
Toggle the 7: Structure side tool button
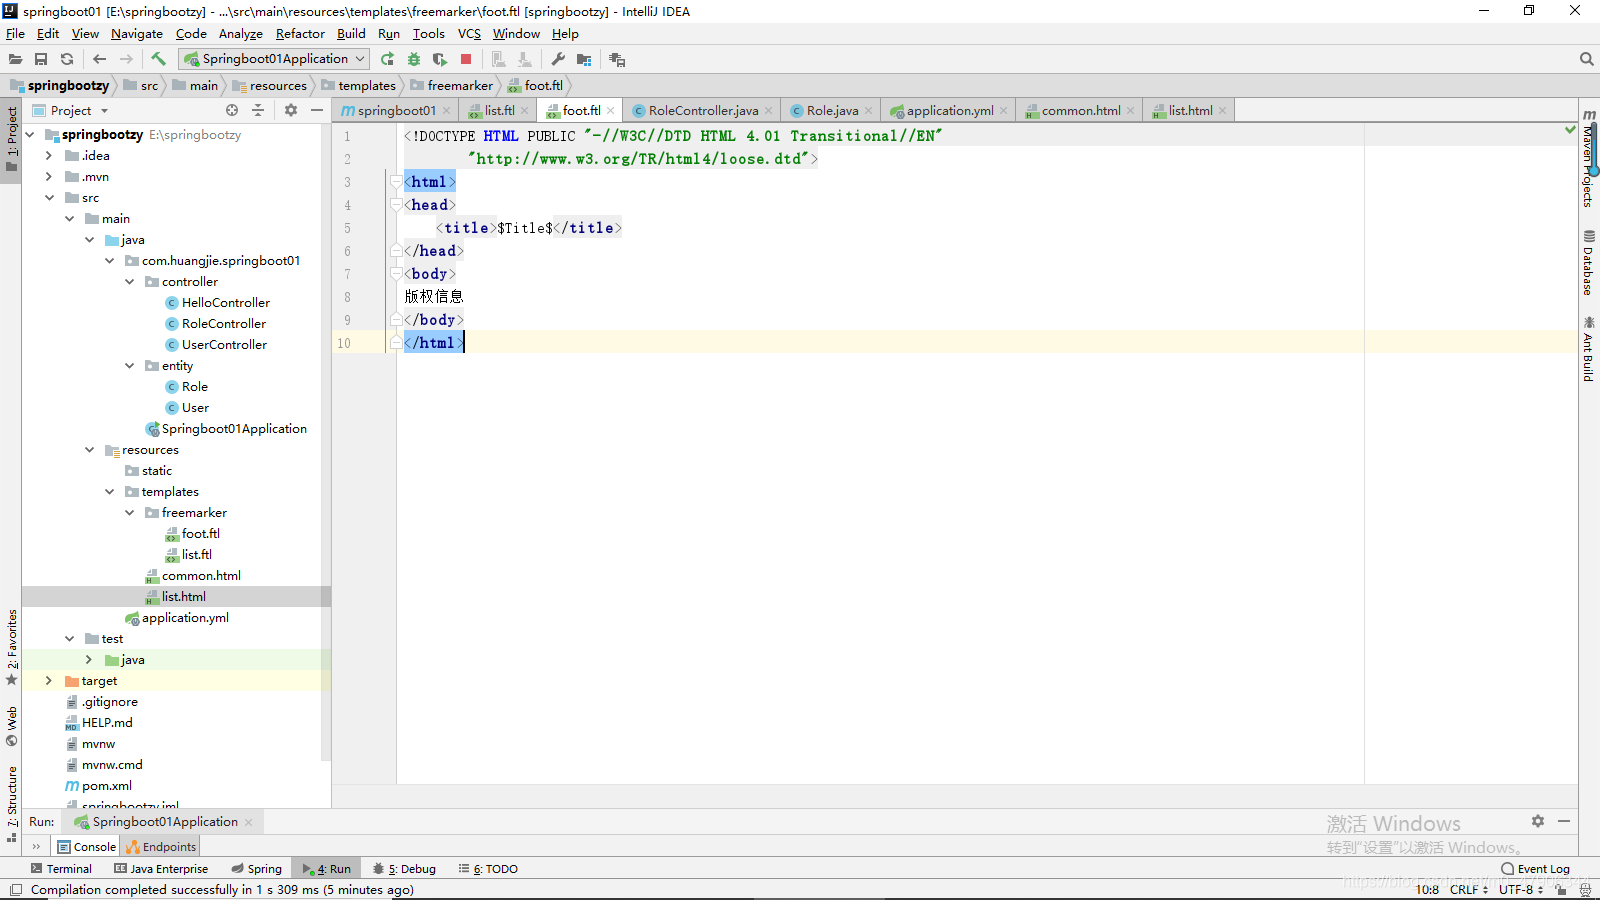point(11,803)
